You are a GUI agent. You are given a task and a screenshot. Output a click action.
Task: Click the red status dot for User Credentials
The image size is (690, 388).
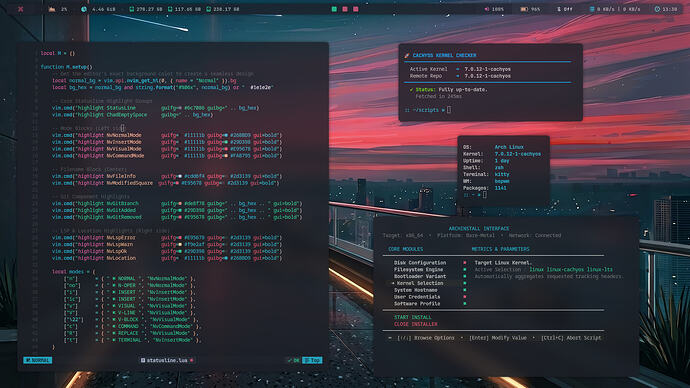click(x=464, y=297)
